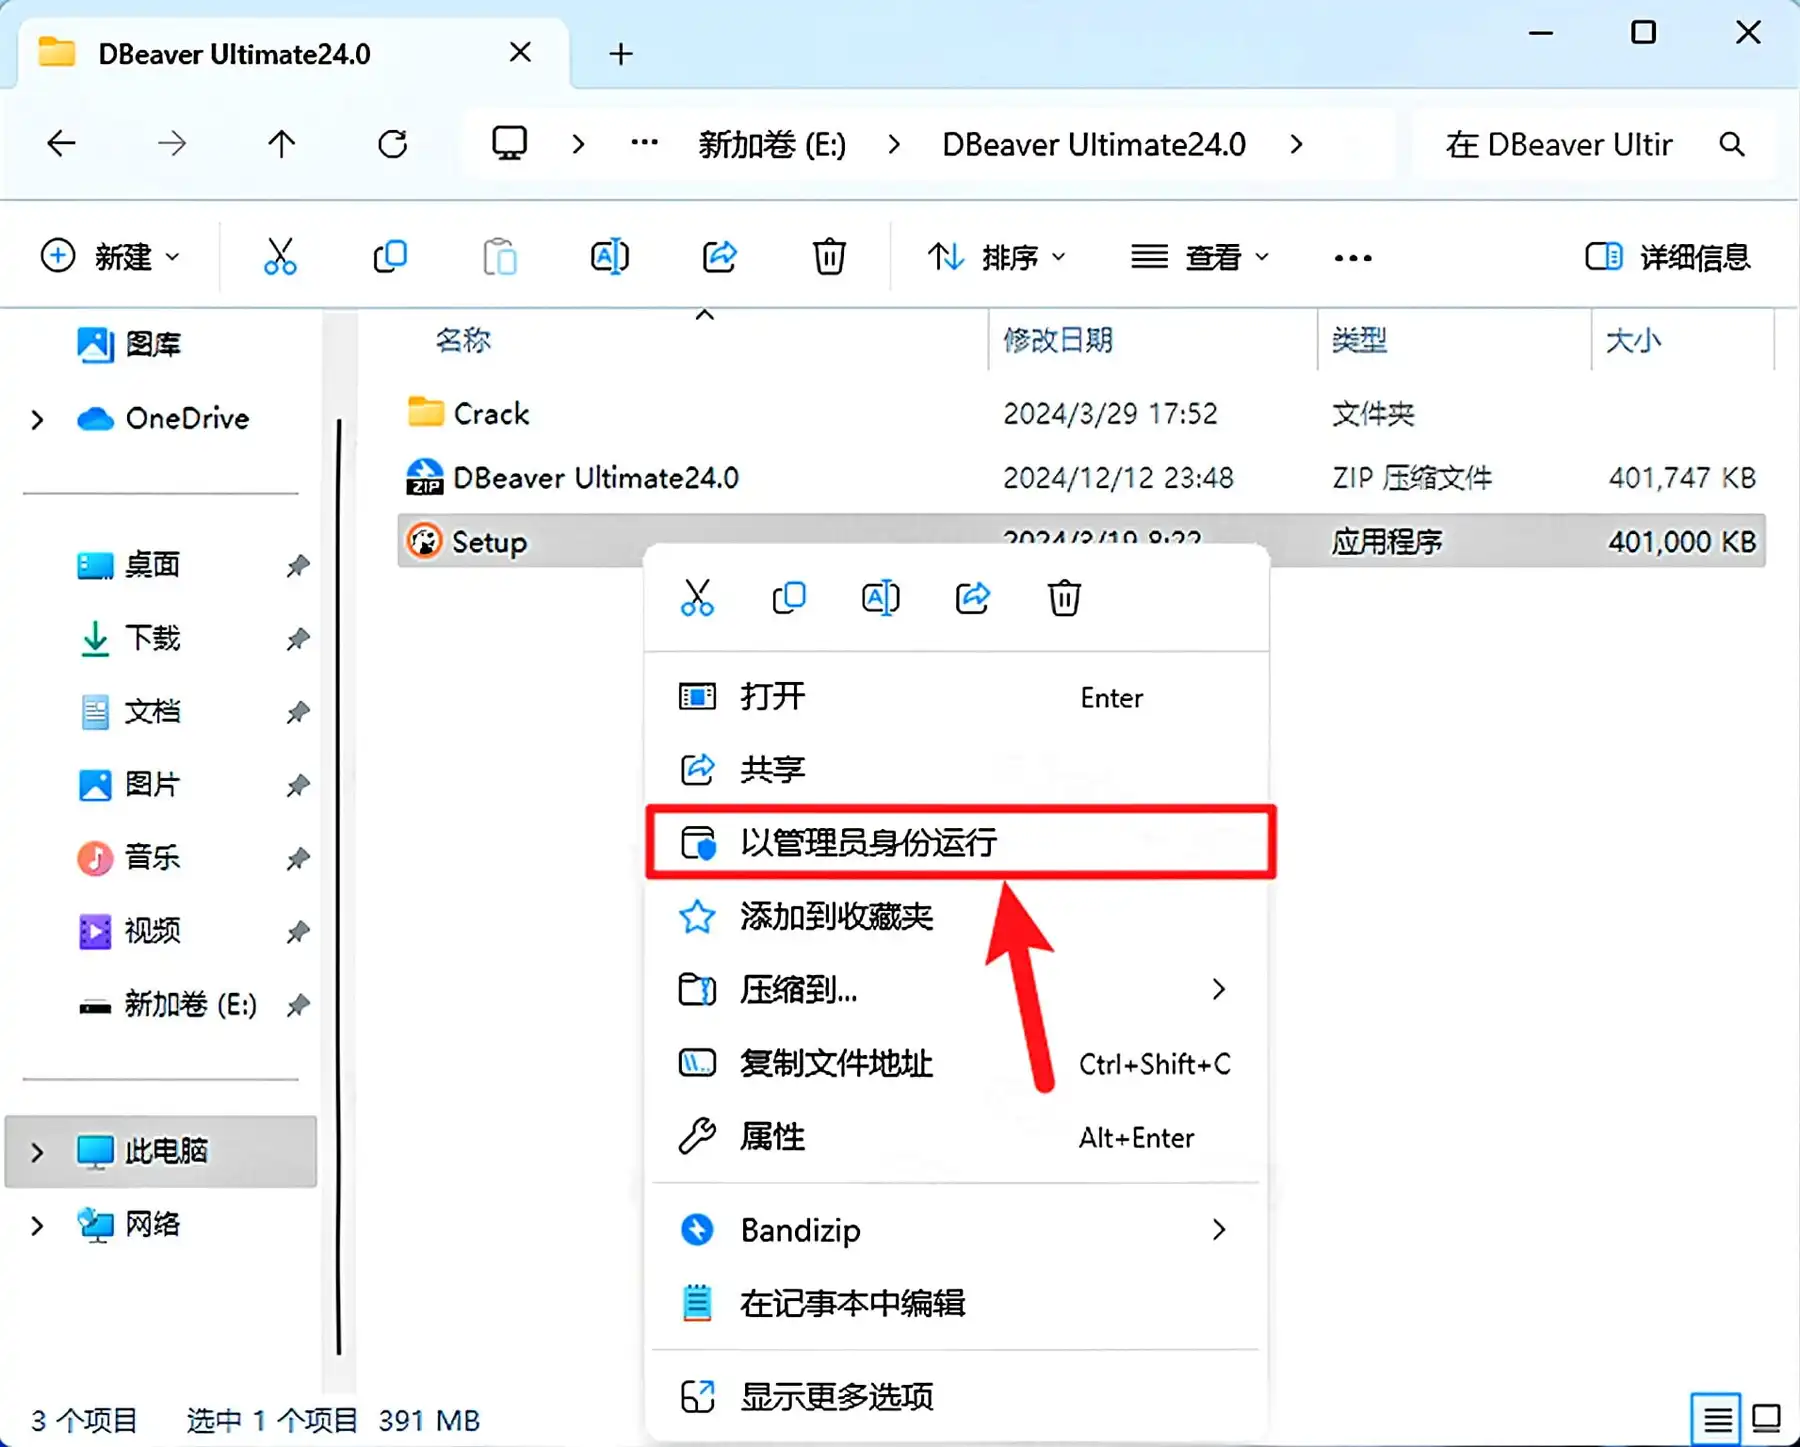Click the 新加卷 (E:) breadcrumb in the address bar
Screen dimensions: 1800x1447
[772, 145]
